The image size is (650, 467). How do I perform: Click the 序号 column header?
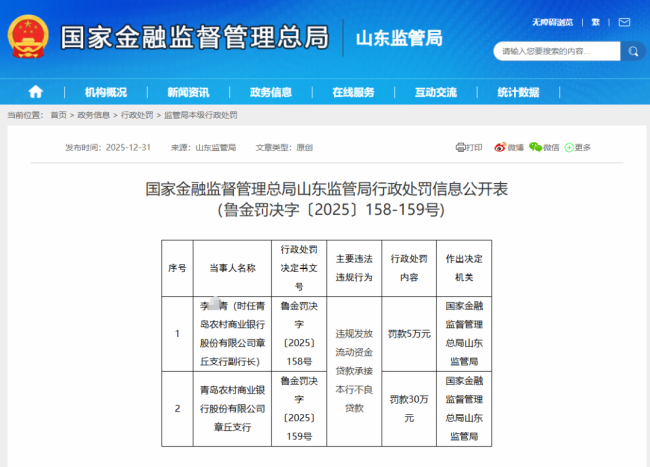click(177, 268)
